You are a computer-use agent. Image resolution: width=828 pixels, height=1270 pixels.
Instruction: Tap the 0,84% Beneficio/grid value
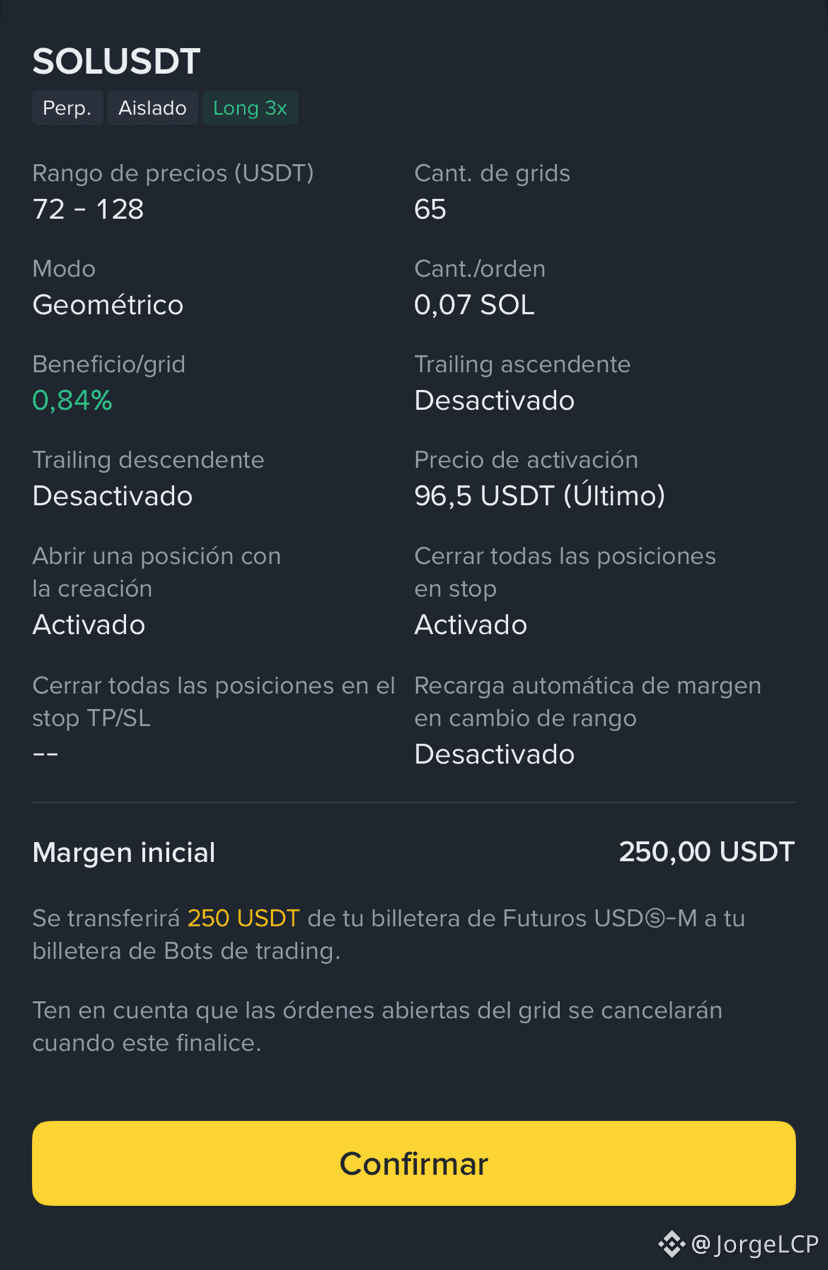tap(72, 401)
